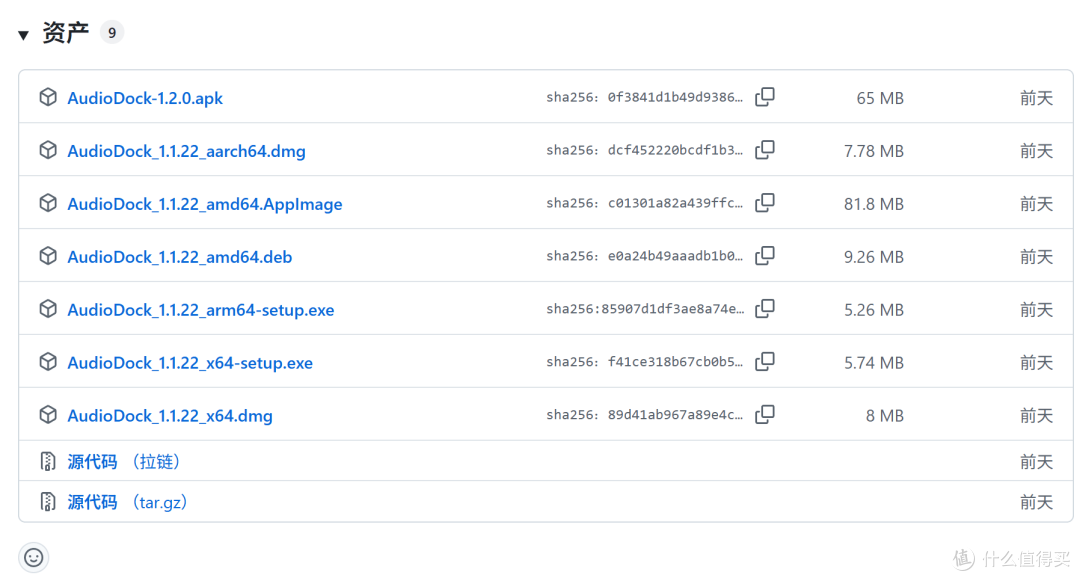Click package icon beside AudioDock-1.2.0.apk
Viewport: 1080px width, 581px height.
click(48, 97)
